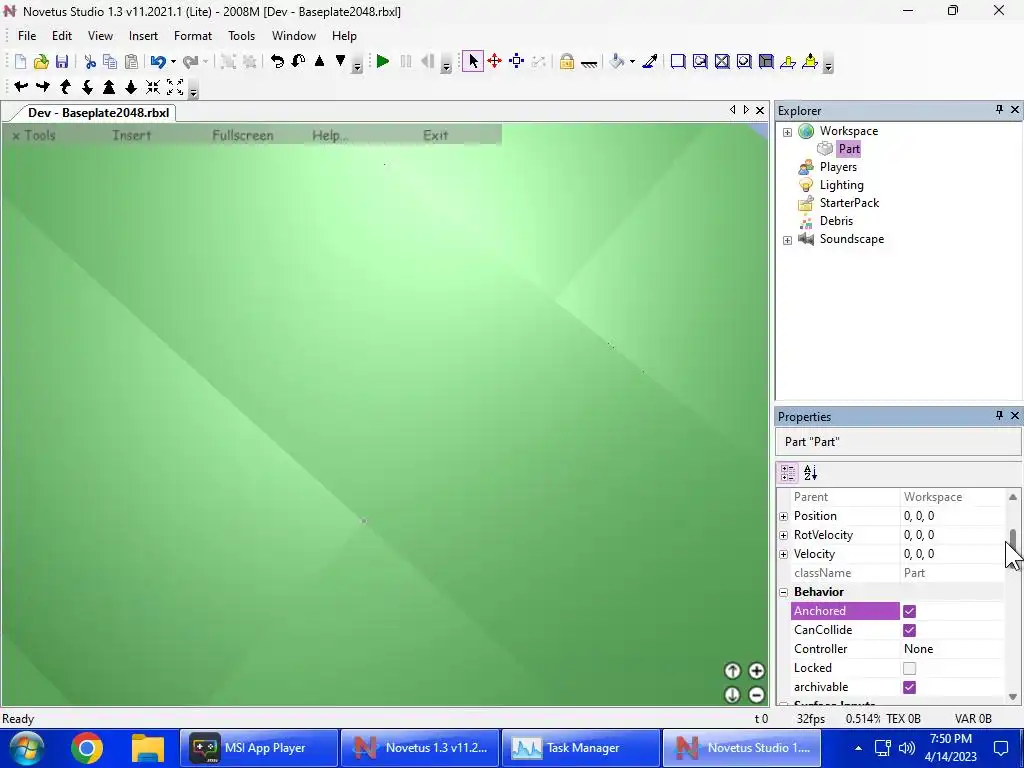Expand the Position property
Image resolution: width=1024 pixels, height=768 pixels.
784,516
